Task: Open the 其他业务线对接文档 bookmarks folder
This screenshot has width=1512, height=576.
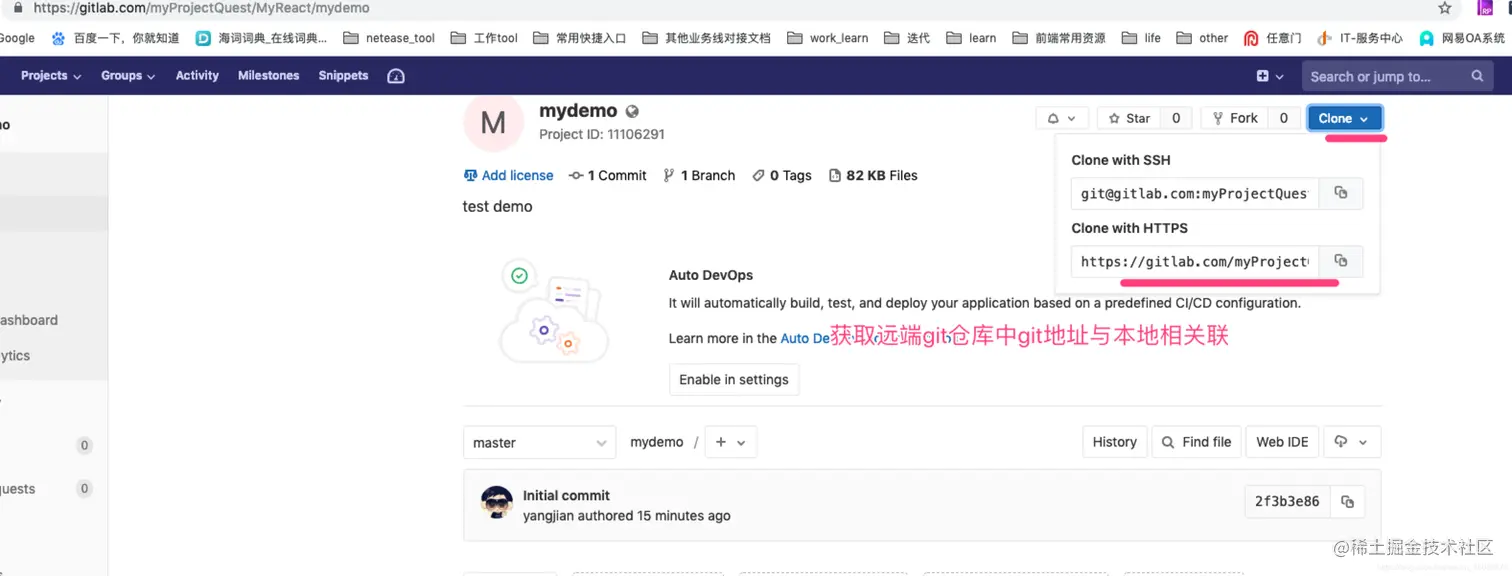Action: coord(706,38)
